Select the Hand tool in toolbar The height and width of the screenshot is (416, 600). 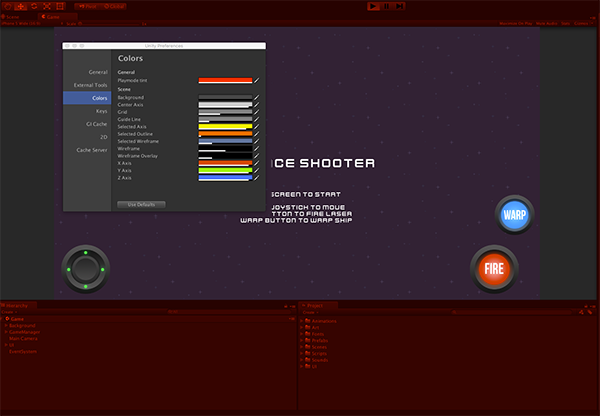pos(8,6)
